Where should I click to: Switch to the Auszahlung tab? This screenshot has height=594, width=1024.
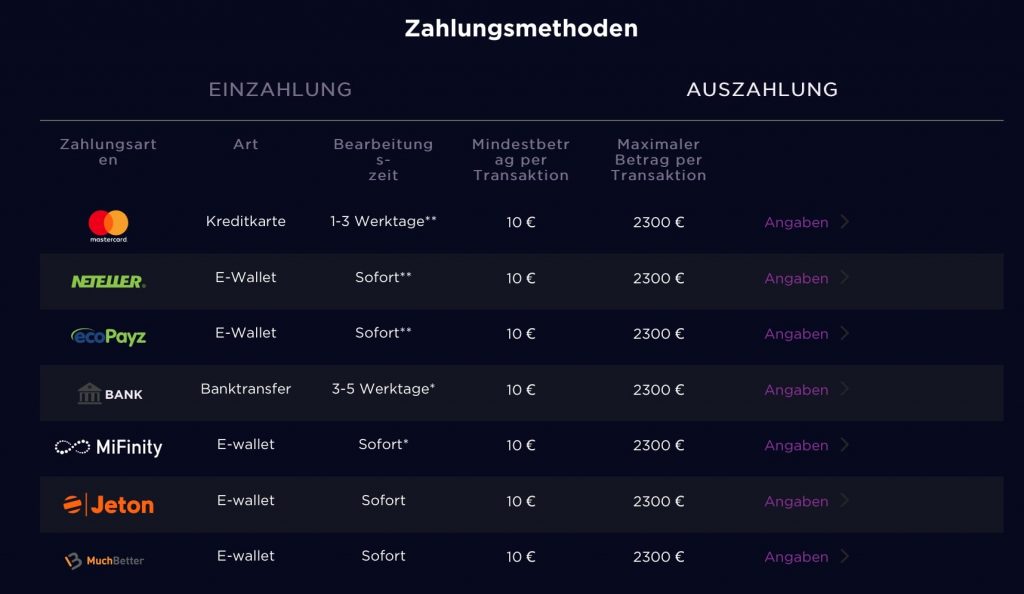coord(762,90)
